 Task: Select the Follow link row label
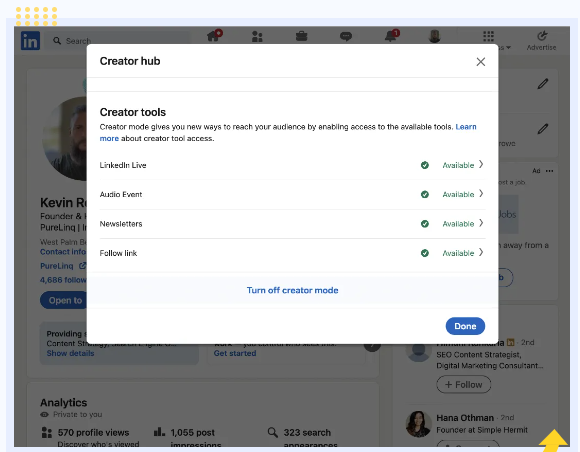tap(118, 253)
